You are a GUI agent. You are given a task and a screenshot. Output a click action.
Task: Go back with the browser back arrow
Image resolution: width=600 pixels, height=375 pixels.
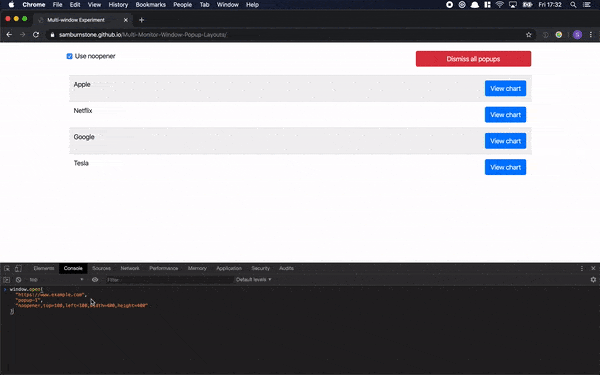(x=9, y=34)
